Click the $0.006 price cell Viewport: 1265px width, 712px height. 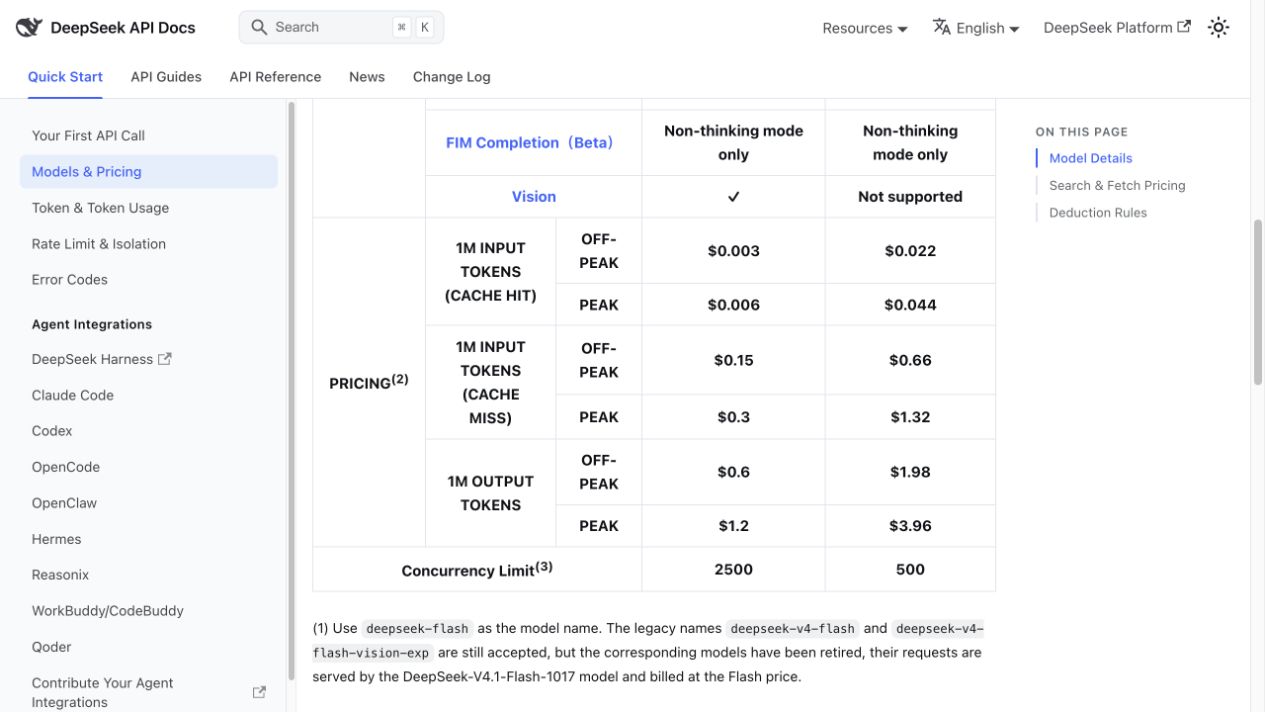[x=734, y=305]
